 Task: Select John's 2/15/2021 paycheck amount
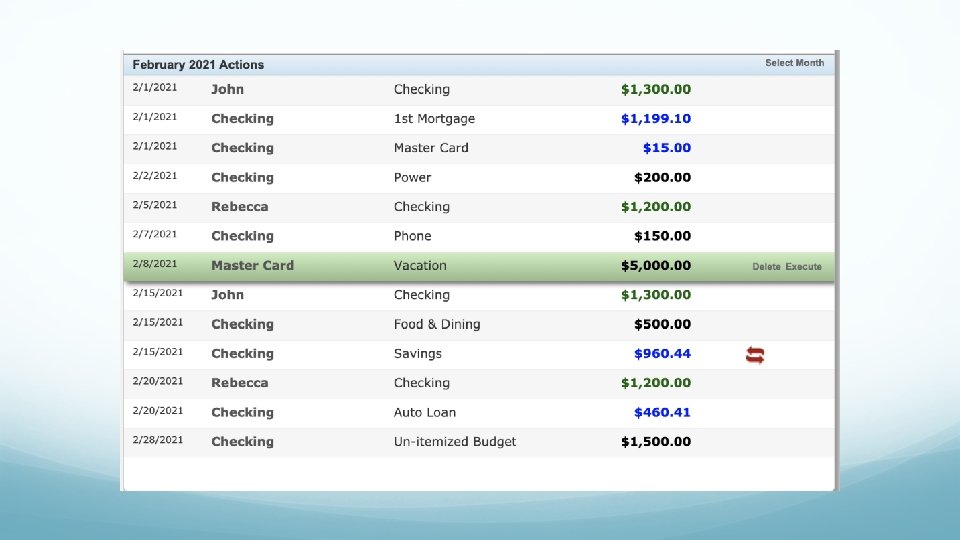click(x=656, y=295)
